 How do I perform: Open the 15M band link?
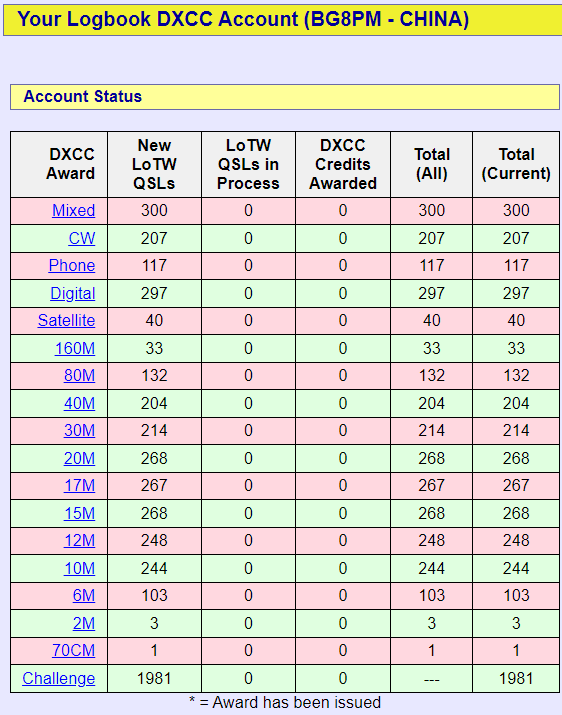79,514
